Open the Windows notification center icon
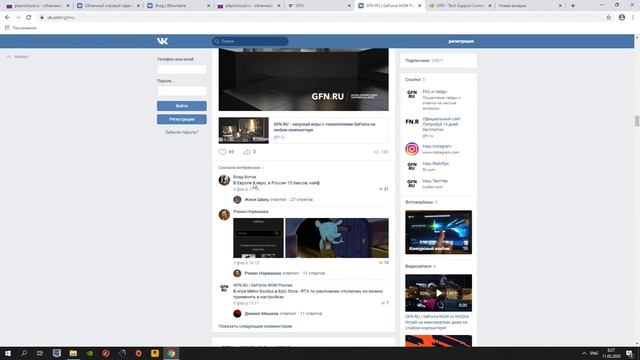The height and width of the screenshot is (360, 640). tap(630, 353)
